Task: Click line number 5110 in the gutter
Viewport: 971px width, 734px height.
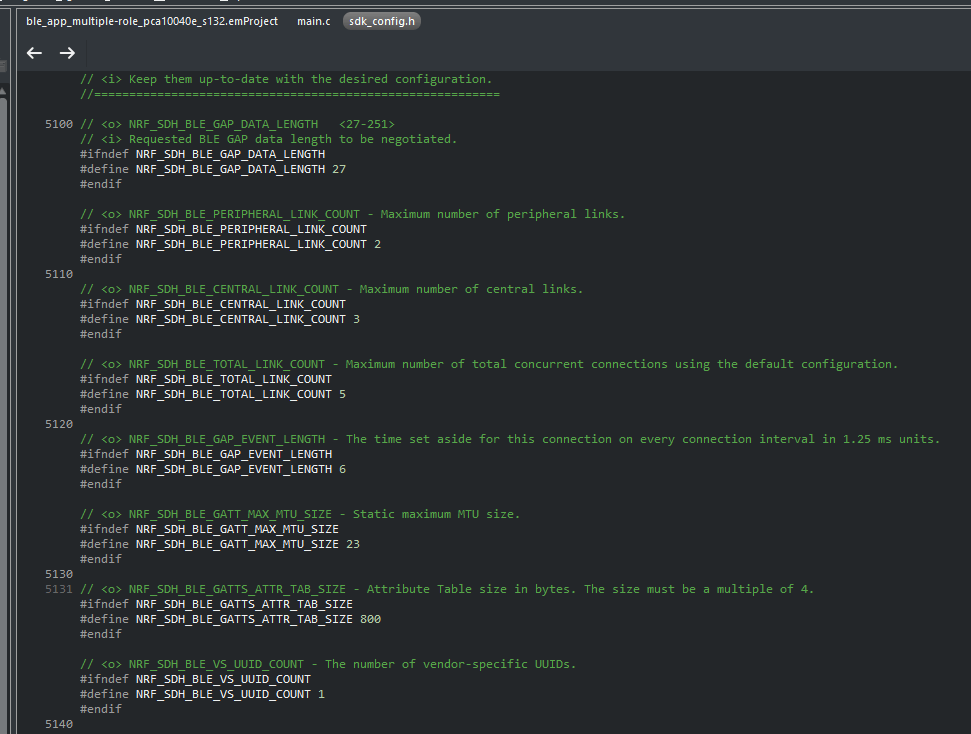Action: (x=59, y=274)
